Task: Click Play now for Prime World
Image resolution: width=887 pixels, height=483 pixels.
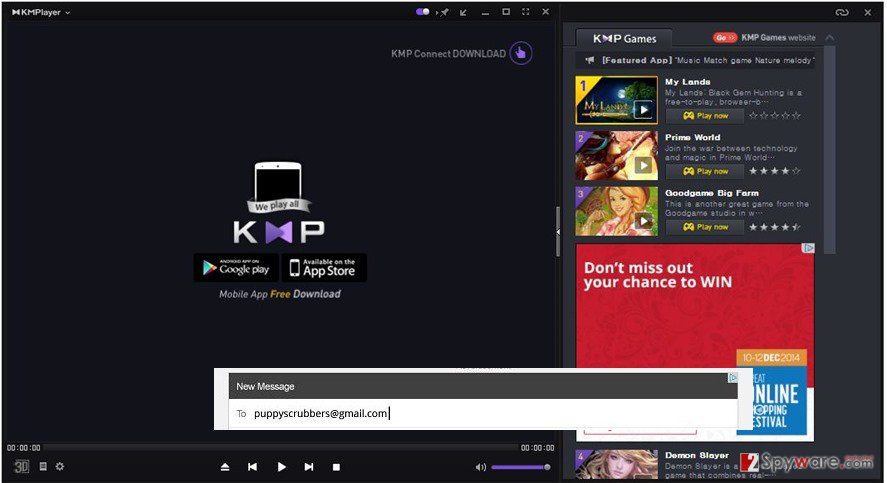Action: pos(705,171)
